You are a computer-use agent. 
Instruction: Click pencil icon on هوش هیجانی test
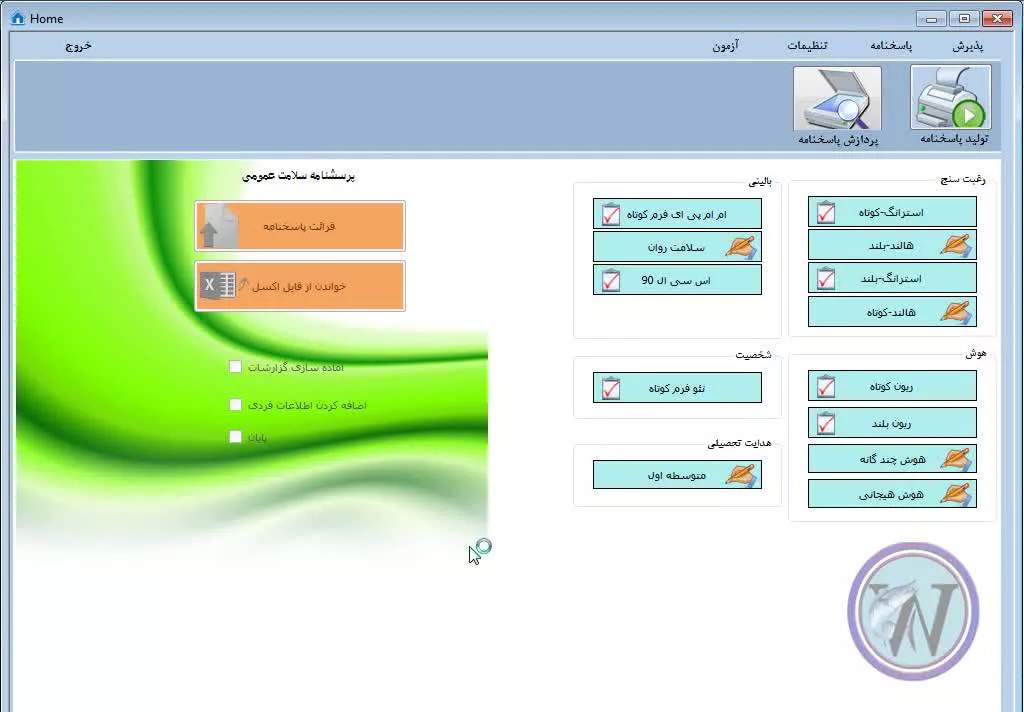point(955,494)
